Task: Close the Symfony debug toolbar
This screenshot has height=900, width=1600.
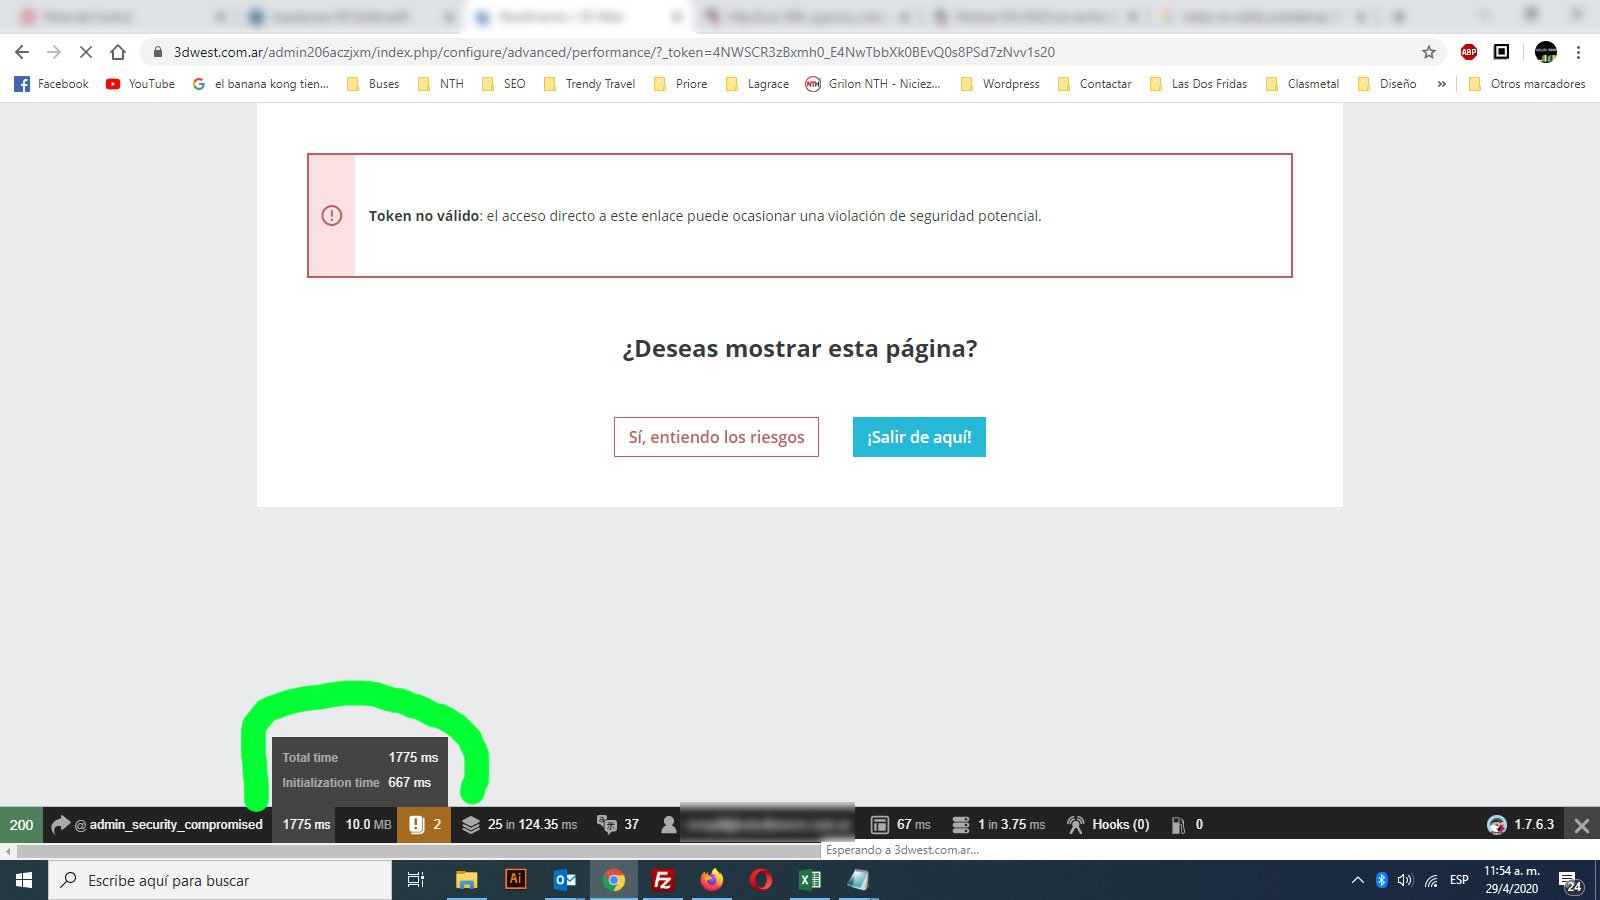Action: click(x=1582, y=825)
